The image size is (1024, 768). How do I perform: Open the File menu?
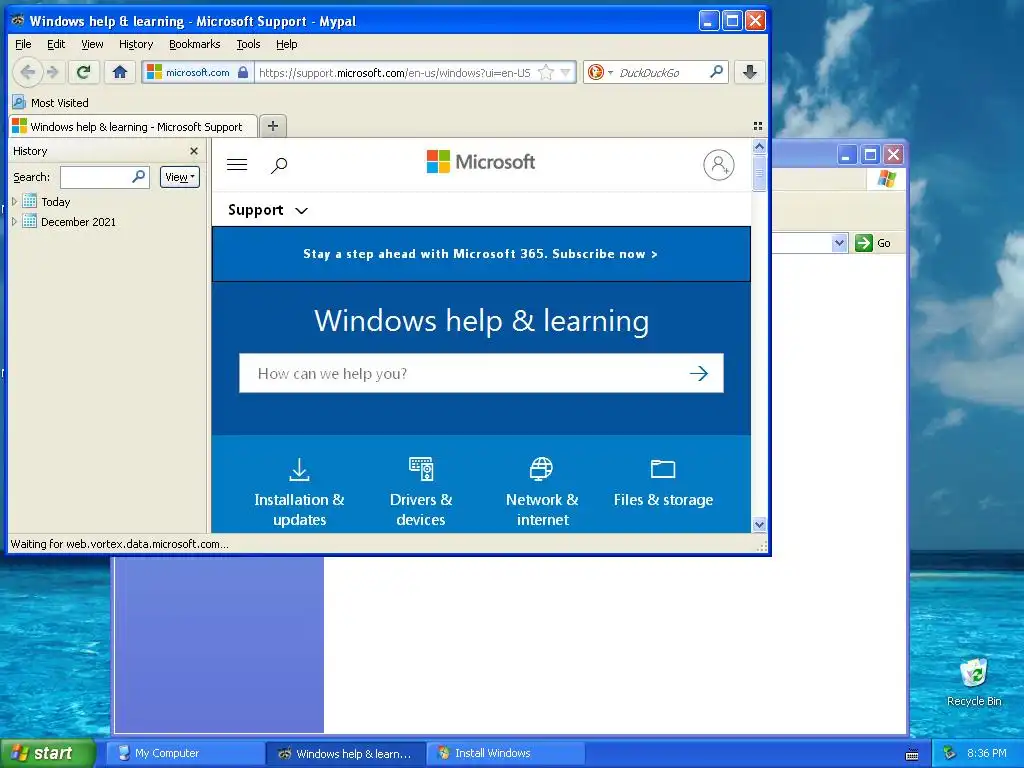[x=23, y=44]
